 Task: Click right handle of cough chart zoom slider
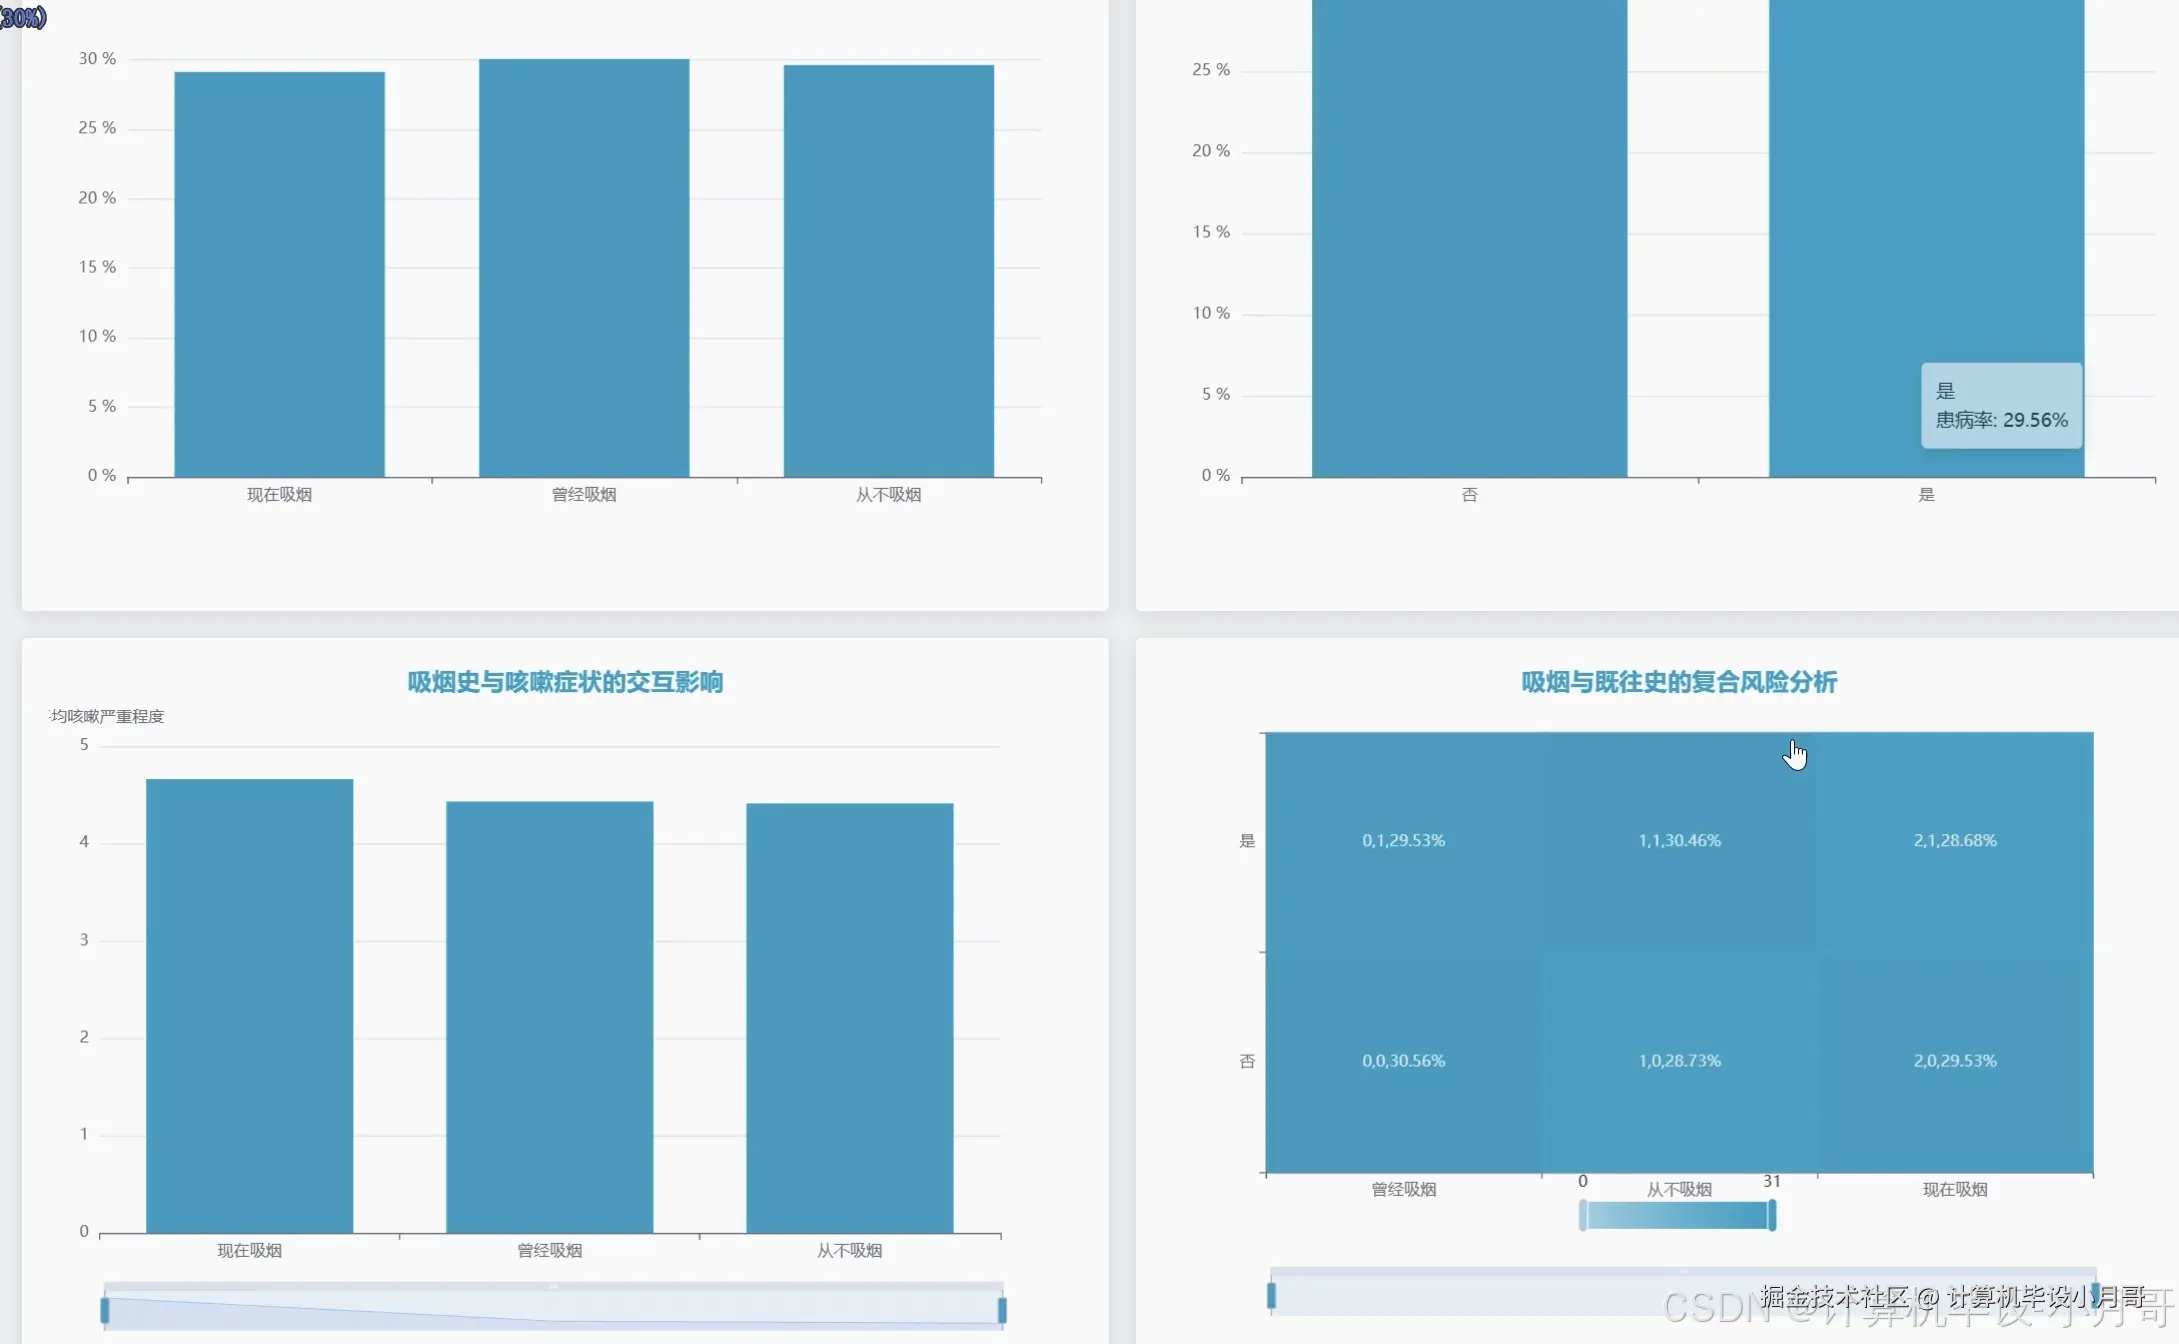1002,1310
